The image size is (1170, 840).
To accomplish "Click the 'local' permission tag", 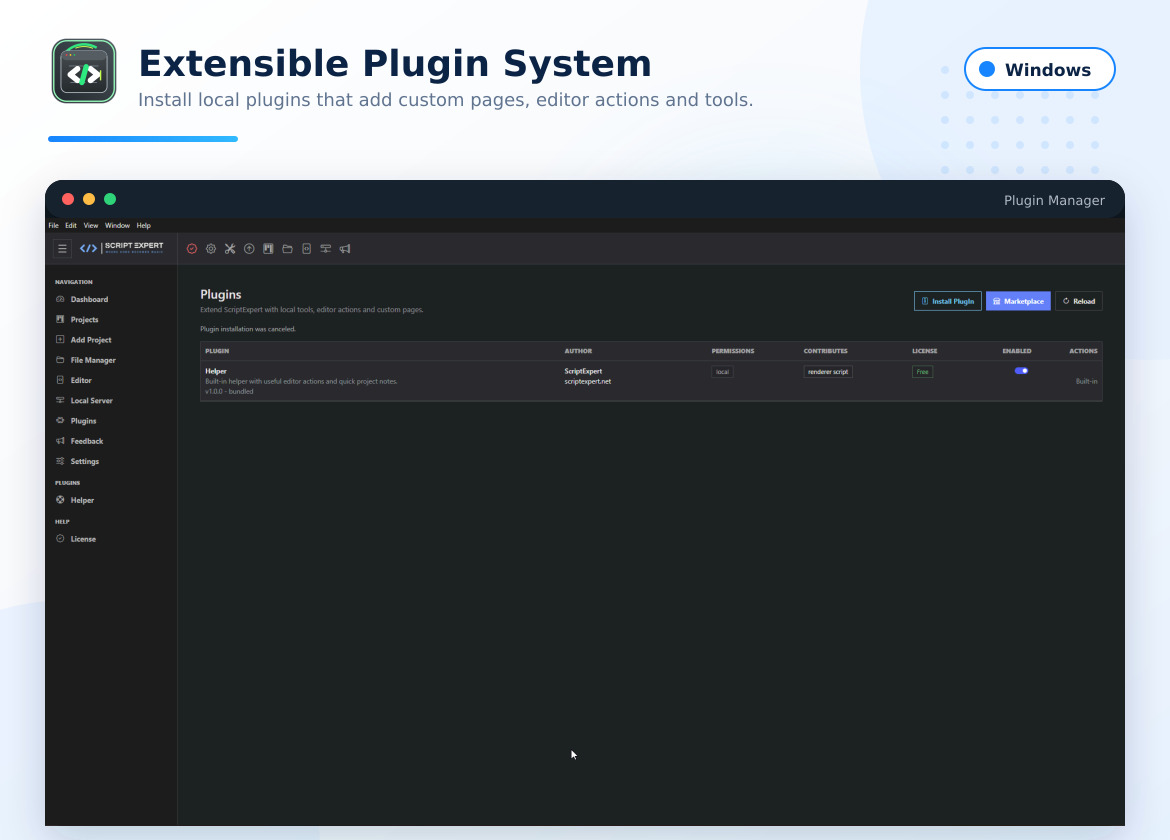I will [x=722, y=372].
